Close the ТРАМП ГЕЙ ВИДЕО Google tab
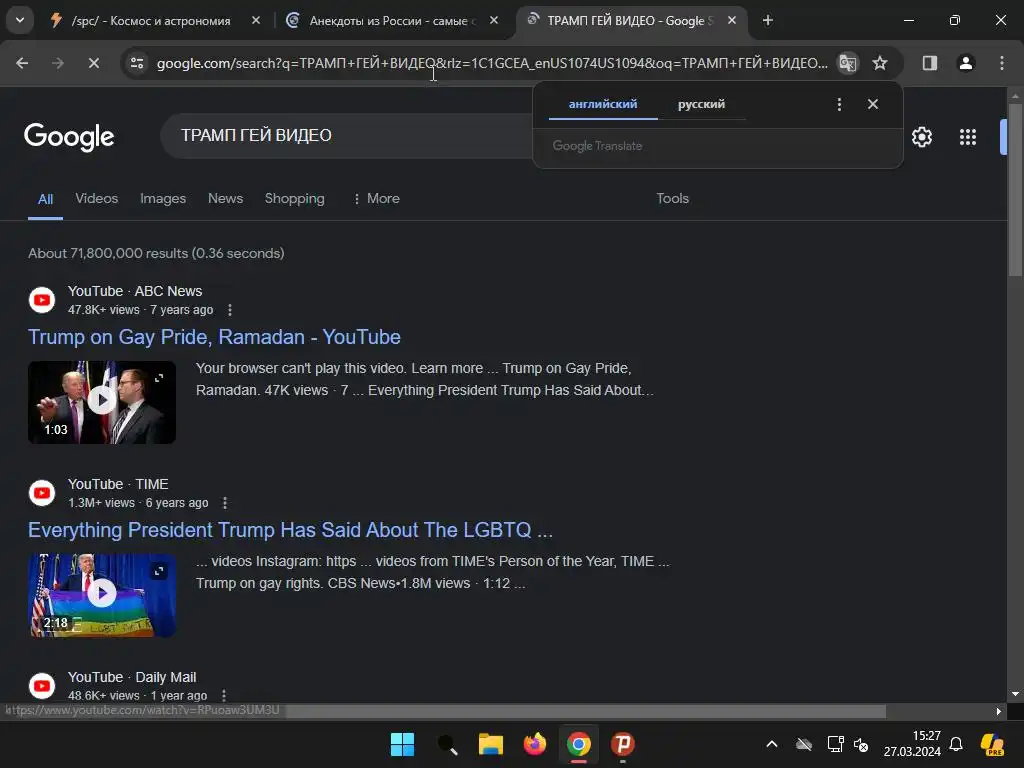 [x=732, y=21]
